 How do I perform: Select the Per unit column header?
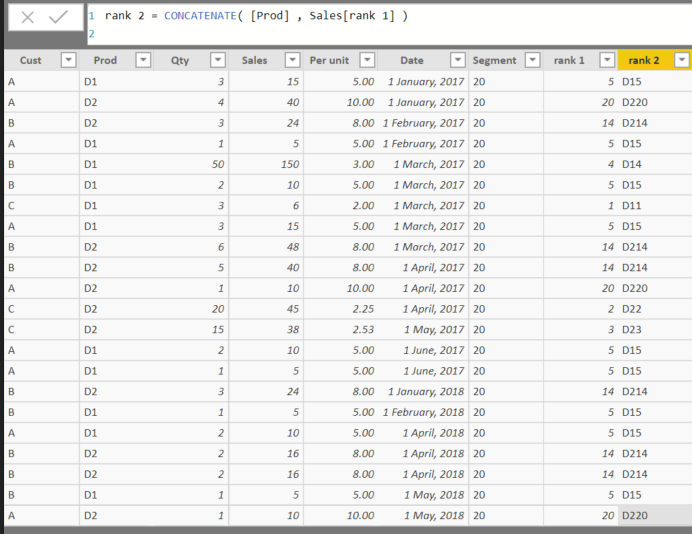tap(329, 60)
